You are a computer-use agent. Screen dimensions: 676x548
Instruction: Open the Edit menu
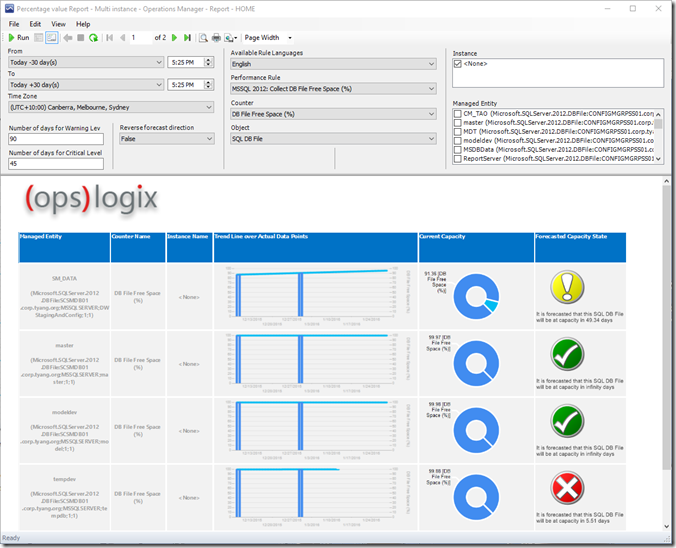pyautogui.click(x=35, y=24)
